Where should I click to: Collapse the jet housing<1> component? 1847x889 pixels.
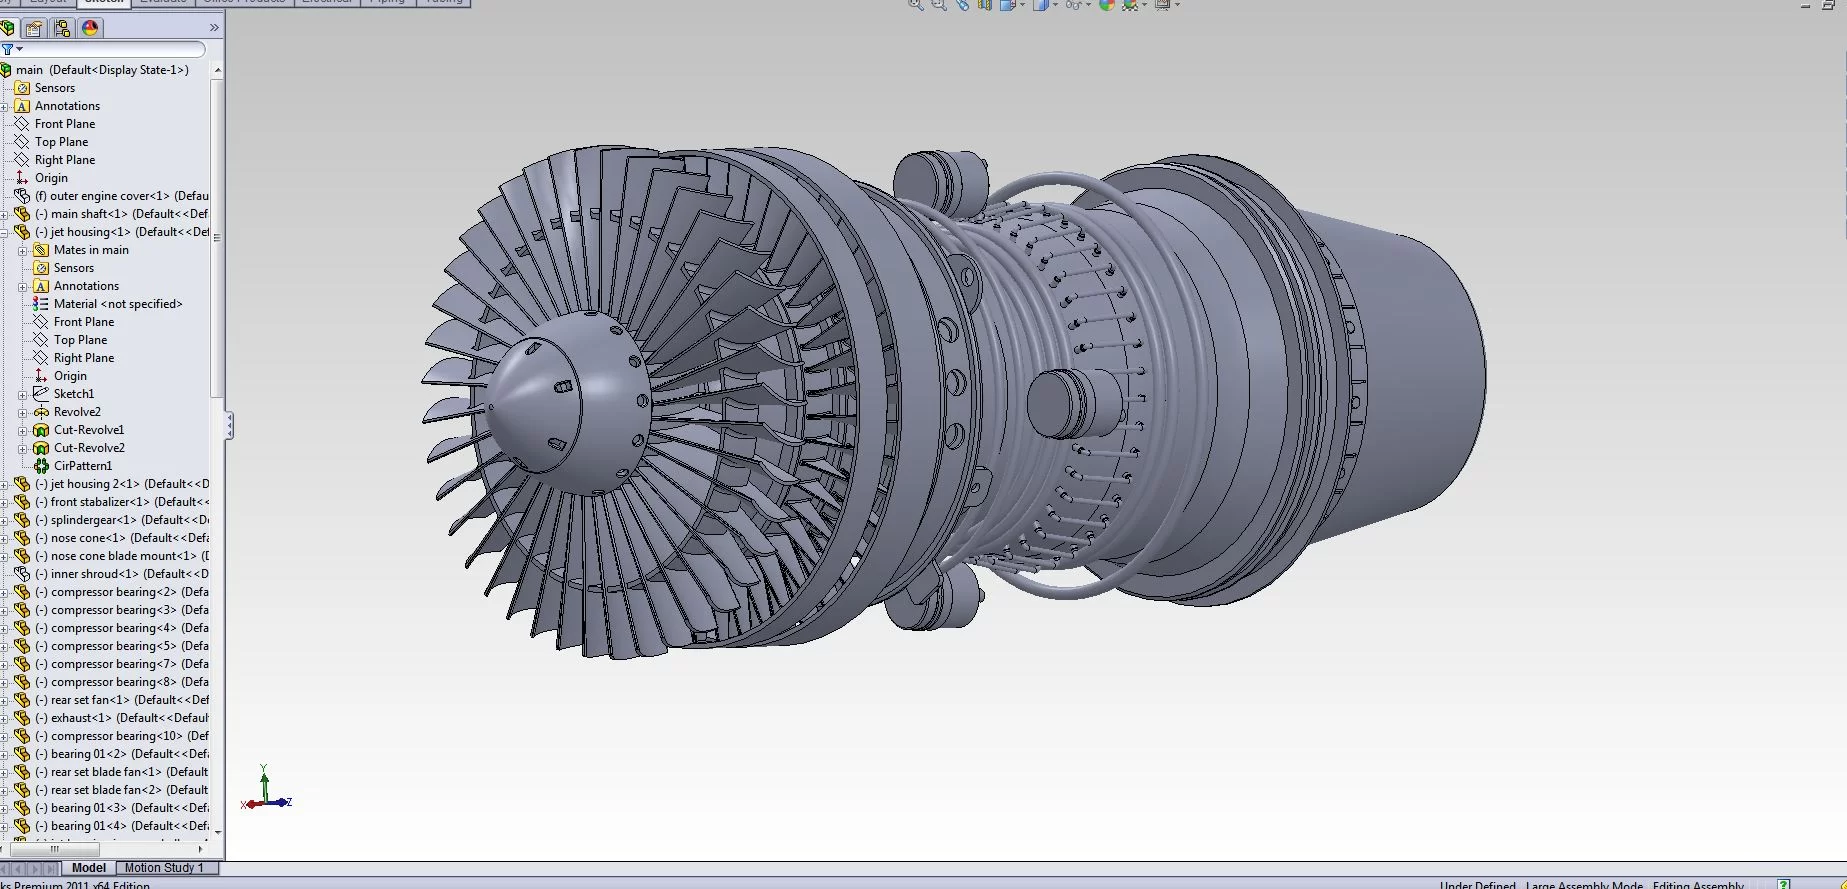click(x=5, y=232)
